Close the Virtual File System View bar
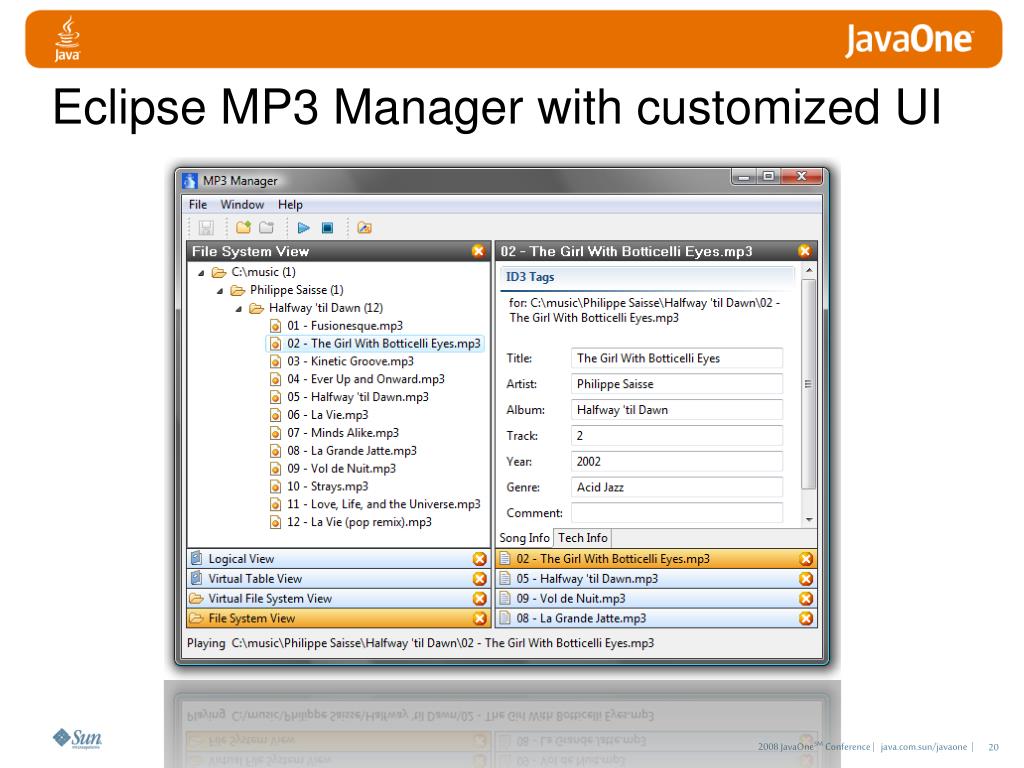This screenshot has width=1024, height=768. pyautogui.click(x=479, y=598)
